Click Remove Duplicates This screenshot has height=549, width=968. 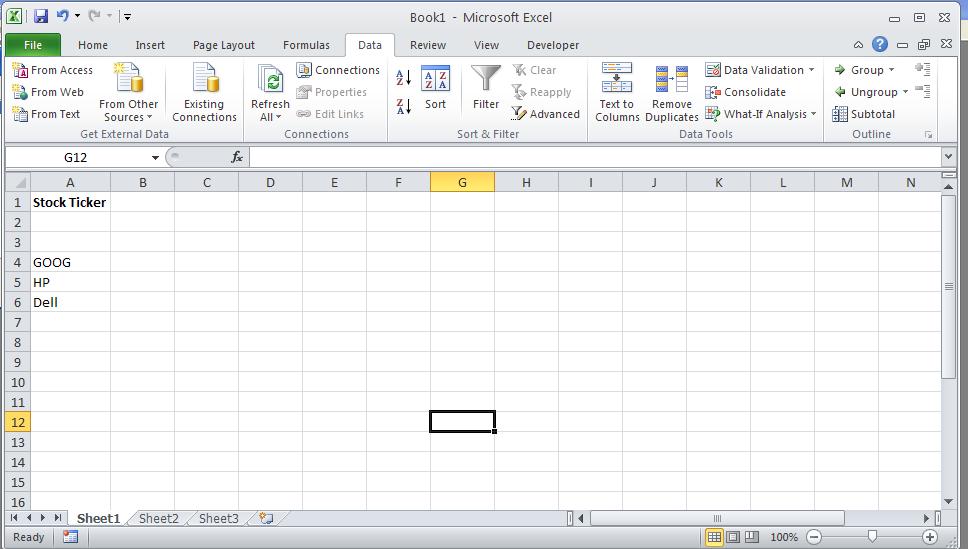[x=672, y=93]
